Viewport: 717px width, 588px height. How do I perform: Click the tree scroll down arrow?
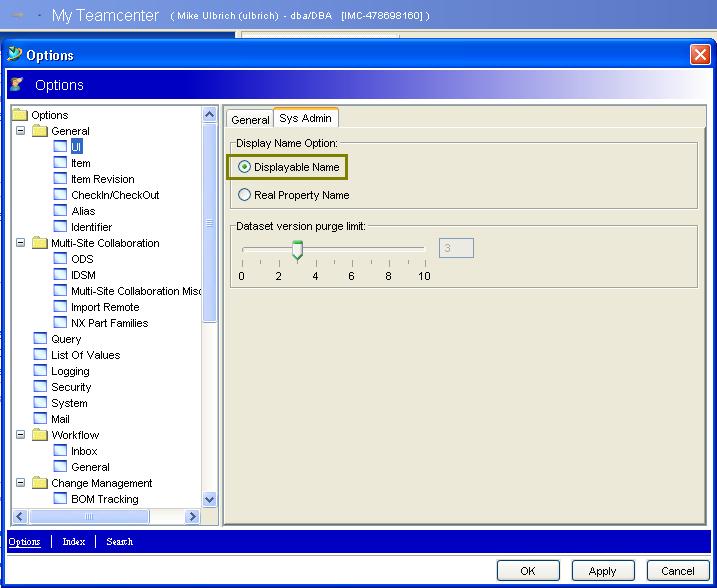[x=209, y=499]
